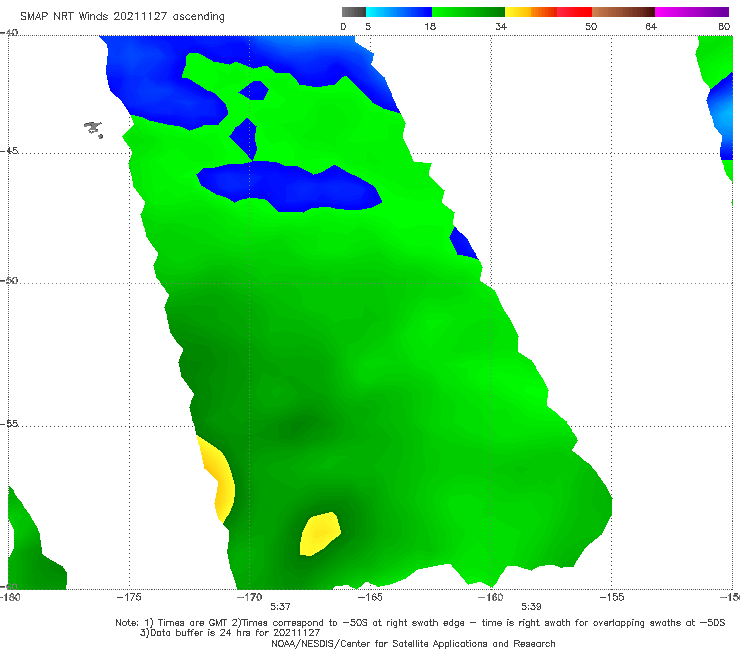Screen dimensions: 740x650
Task: Click the large blue low-wind area near -46 latitude
Action: 289,186
